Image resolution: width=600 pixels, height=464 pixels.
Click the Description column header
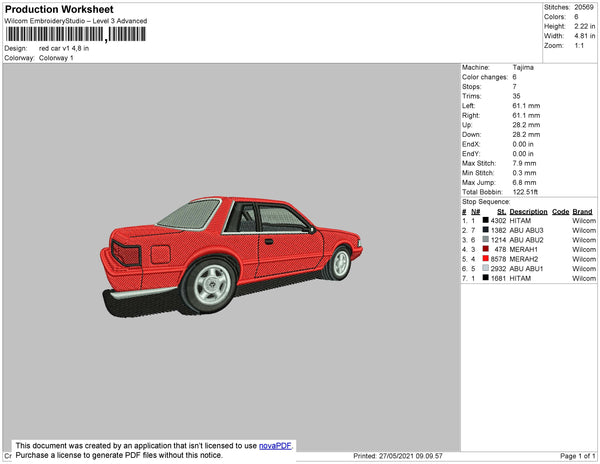point(528,211)
